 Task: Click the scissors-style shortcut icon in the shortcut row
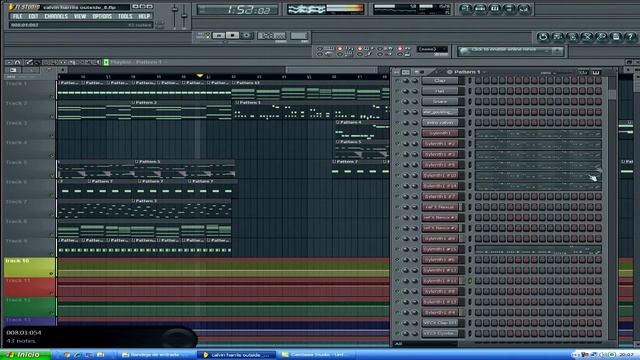[587, 37]
